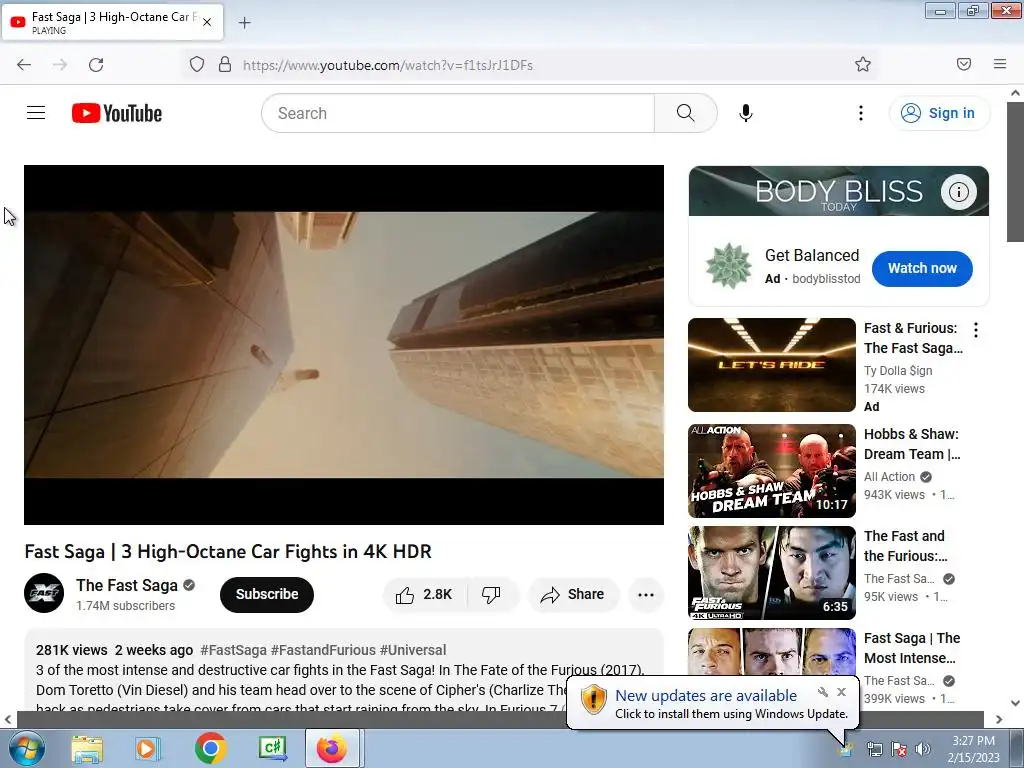
Task: Click the Body Bliss succulent ad logo
Action: 729,266
